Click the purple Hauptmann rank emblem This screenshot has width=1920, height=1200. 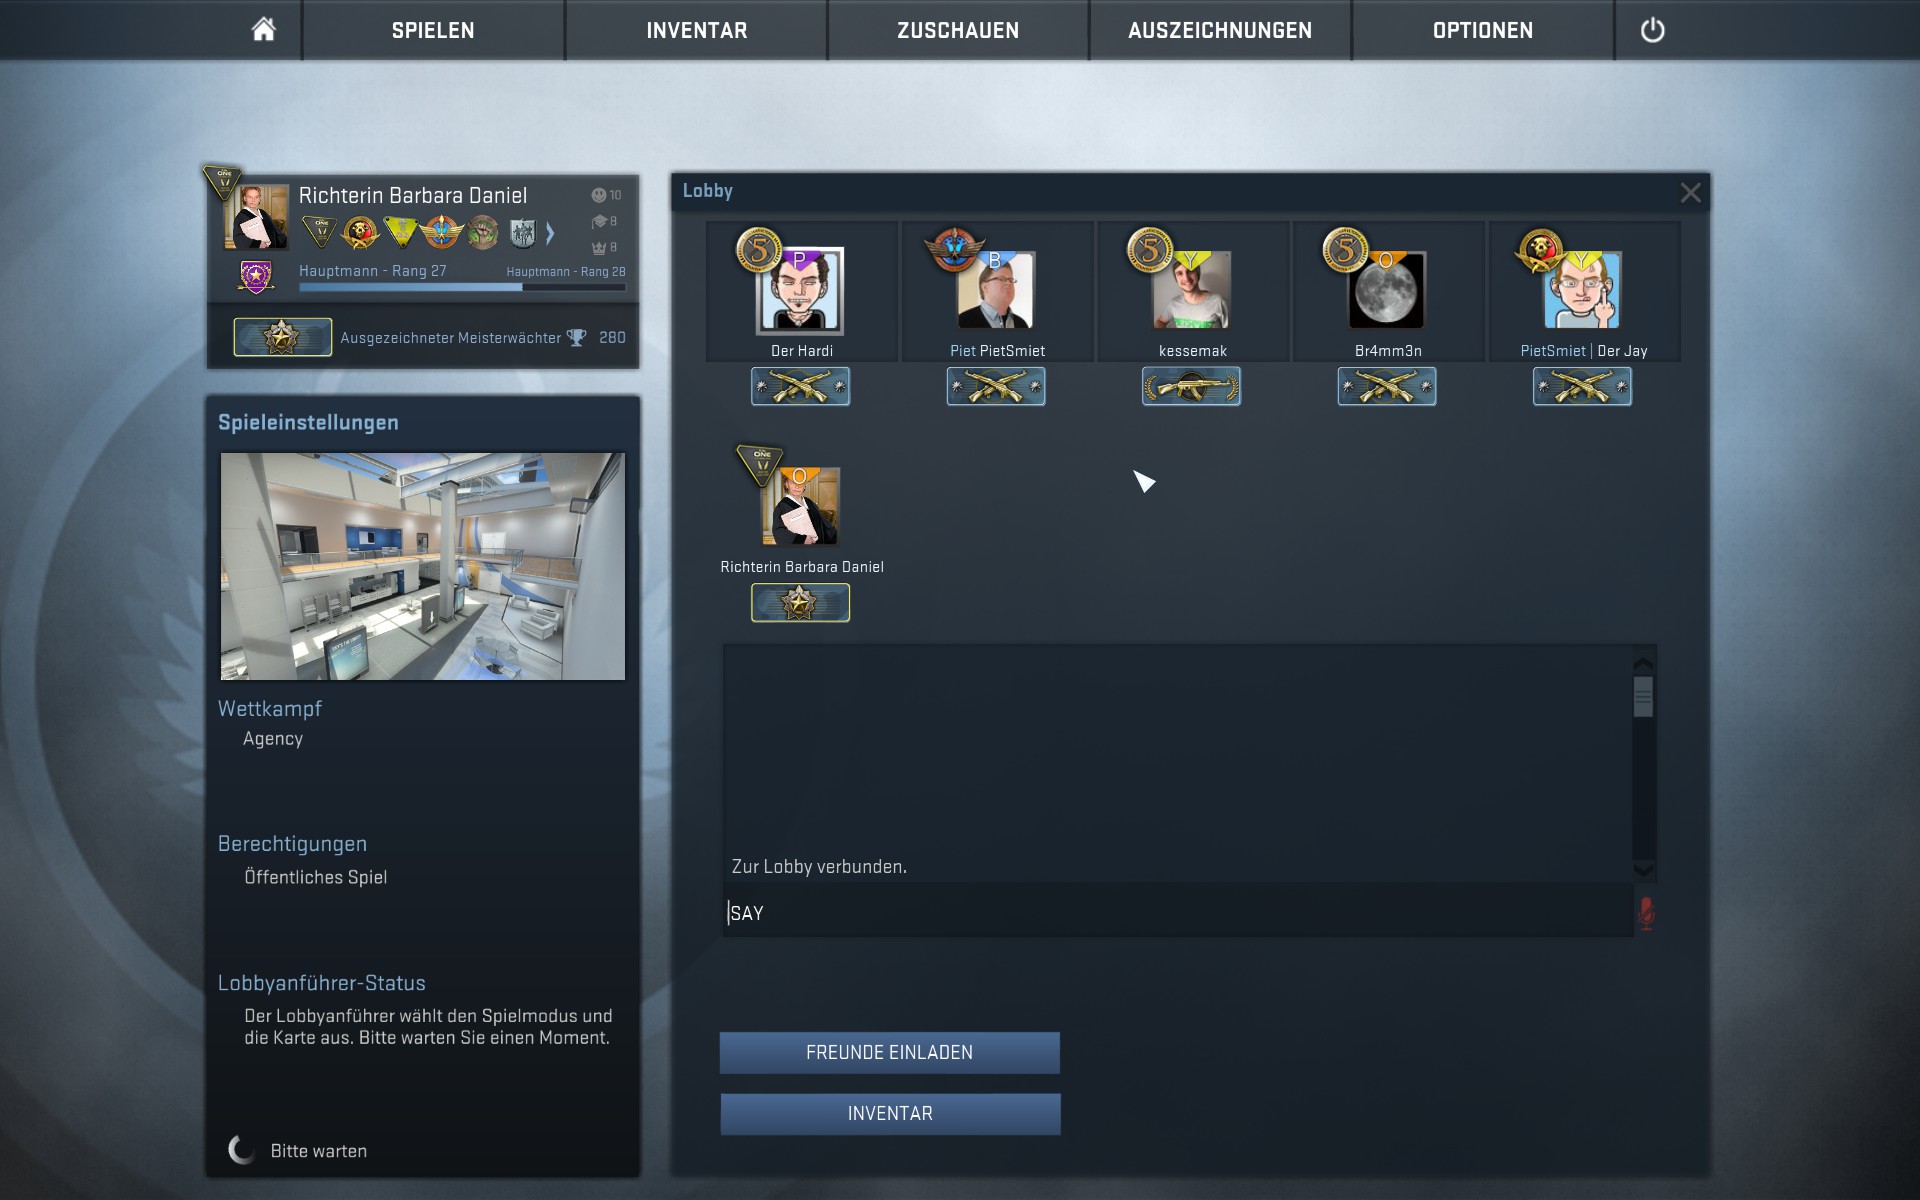coord(256,276)
